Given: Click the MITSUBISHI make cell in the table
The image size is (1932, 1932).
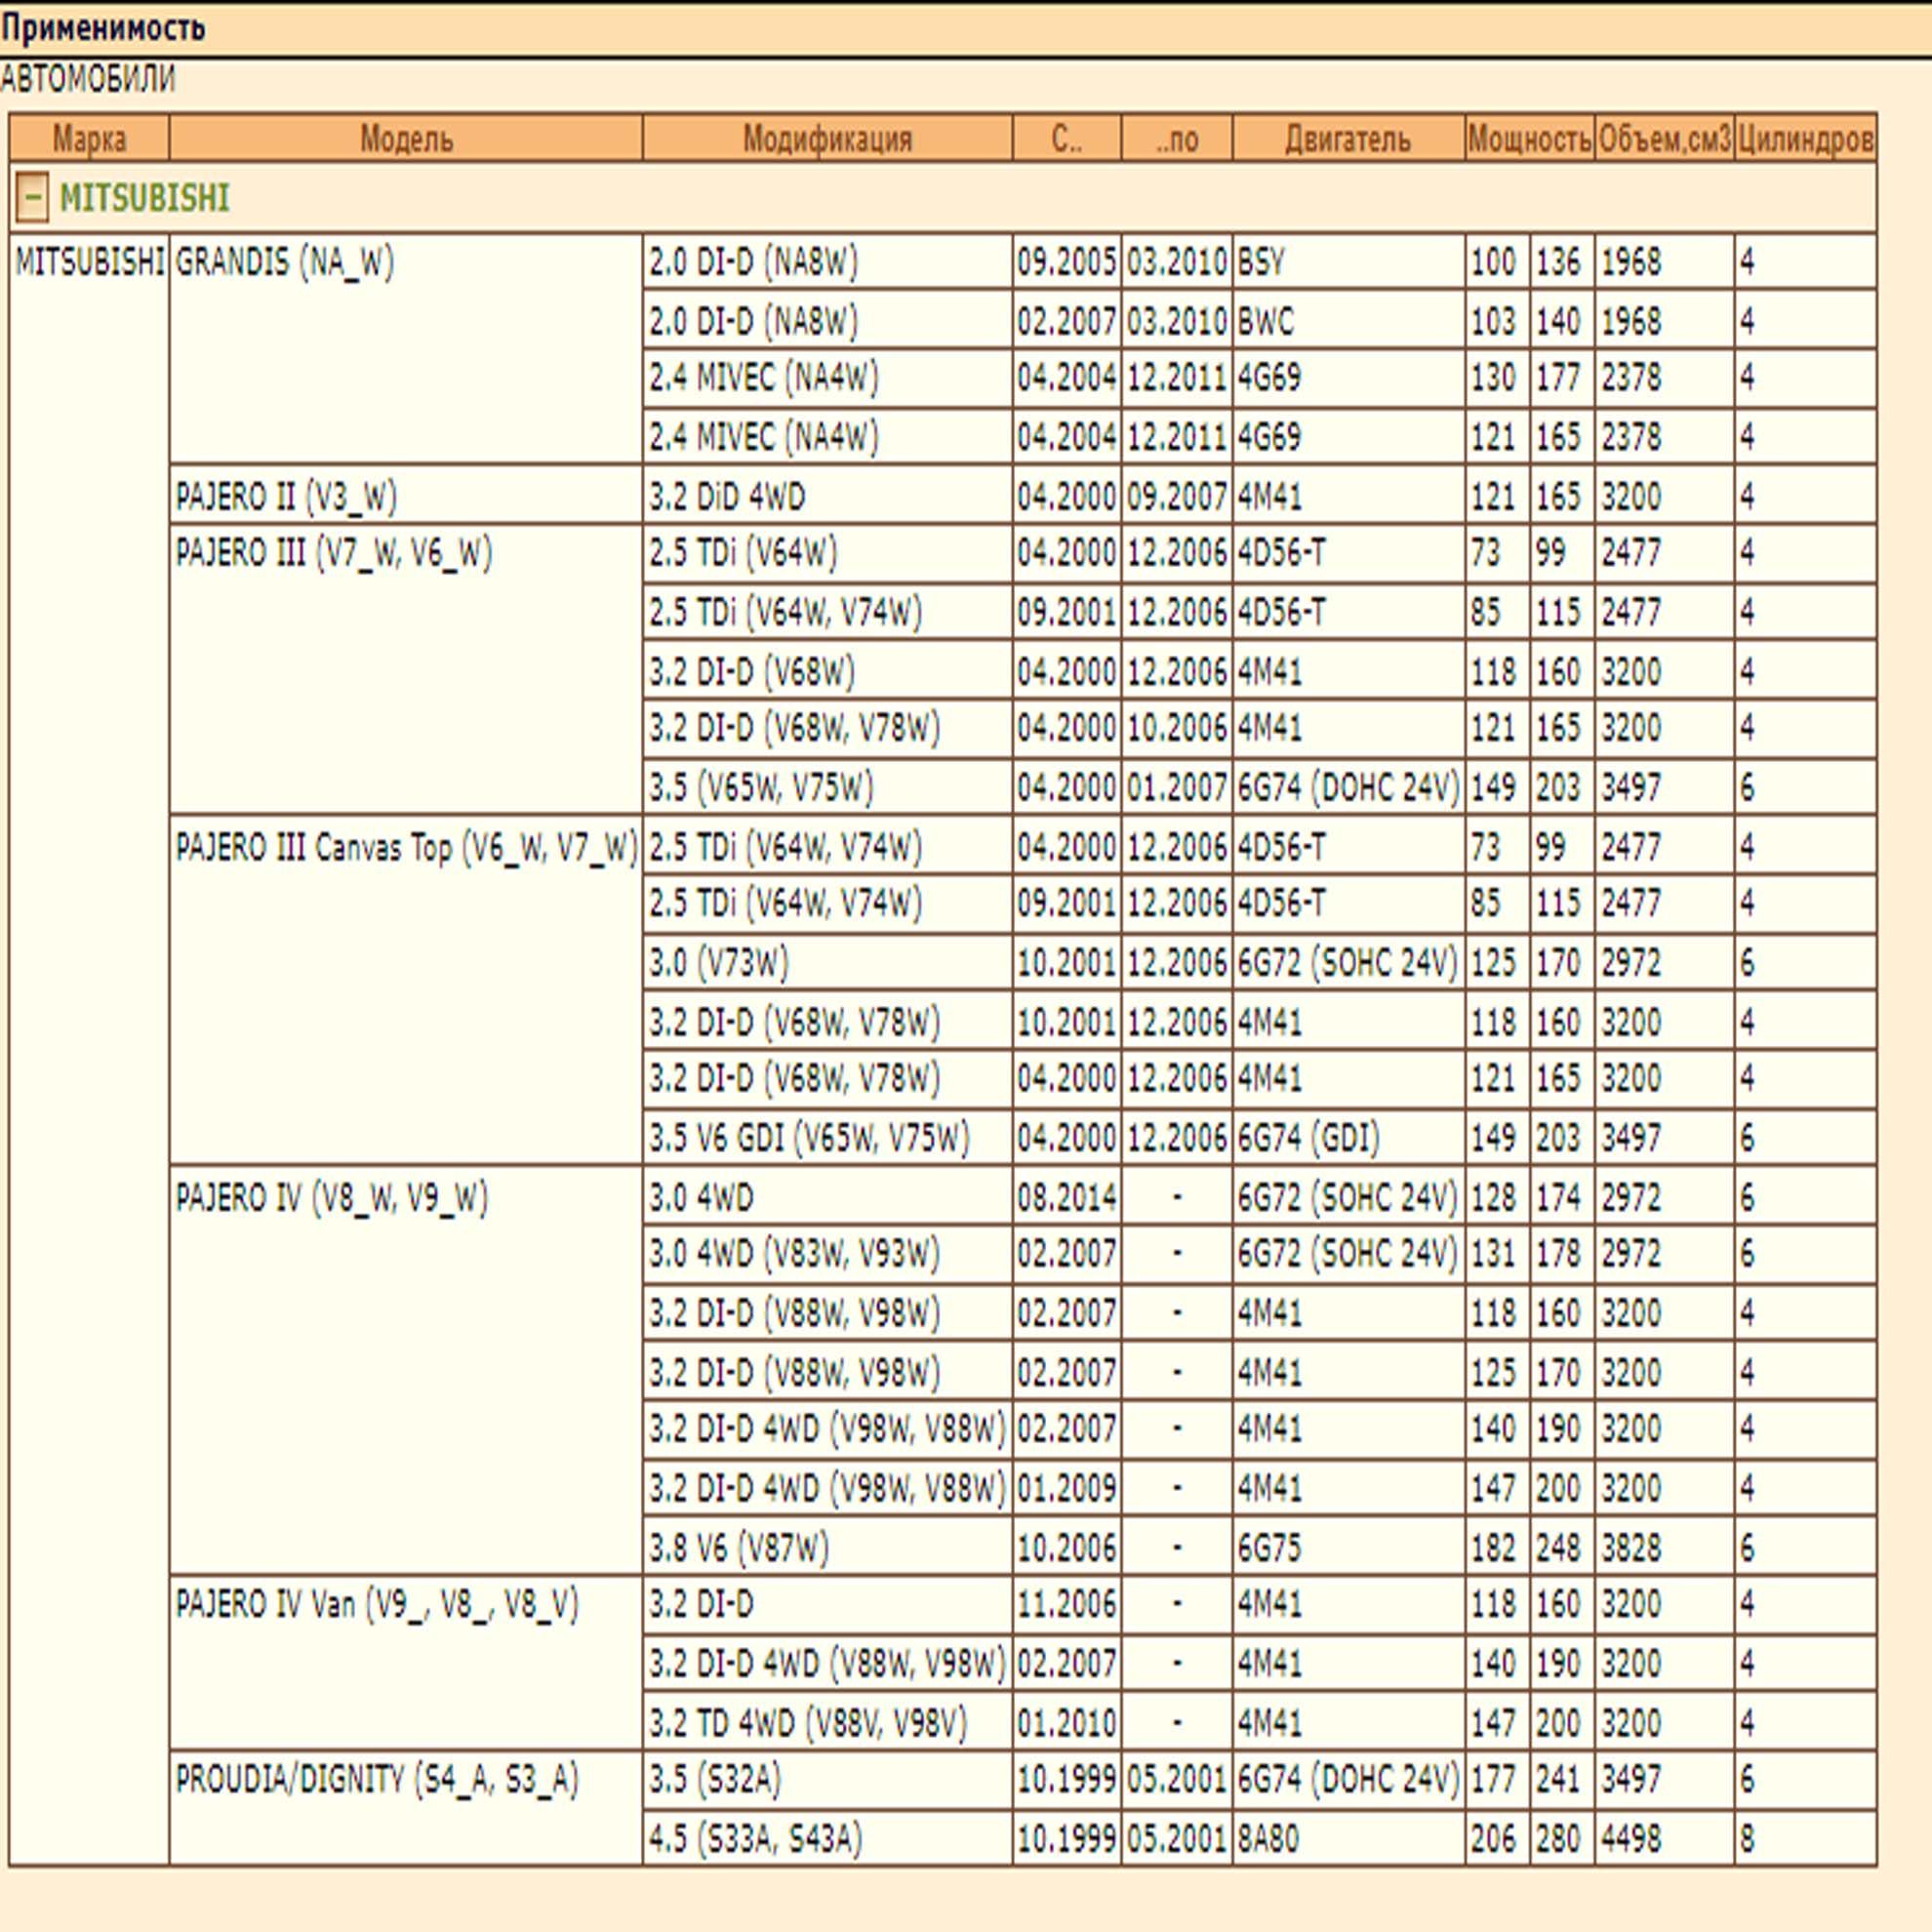Looking at the screenshot, I should coord(89,1050).
